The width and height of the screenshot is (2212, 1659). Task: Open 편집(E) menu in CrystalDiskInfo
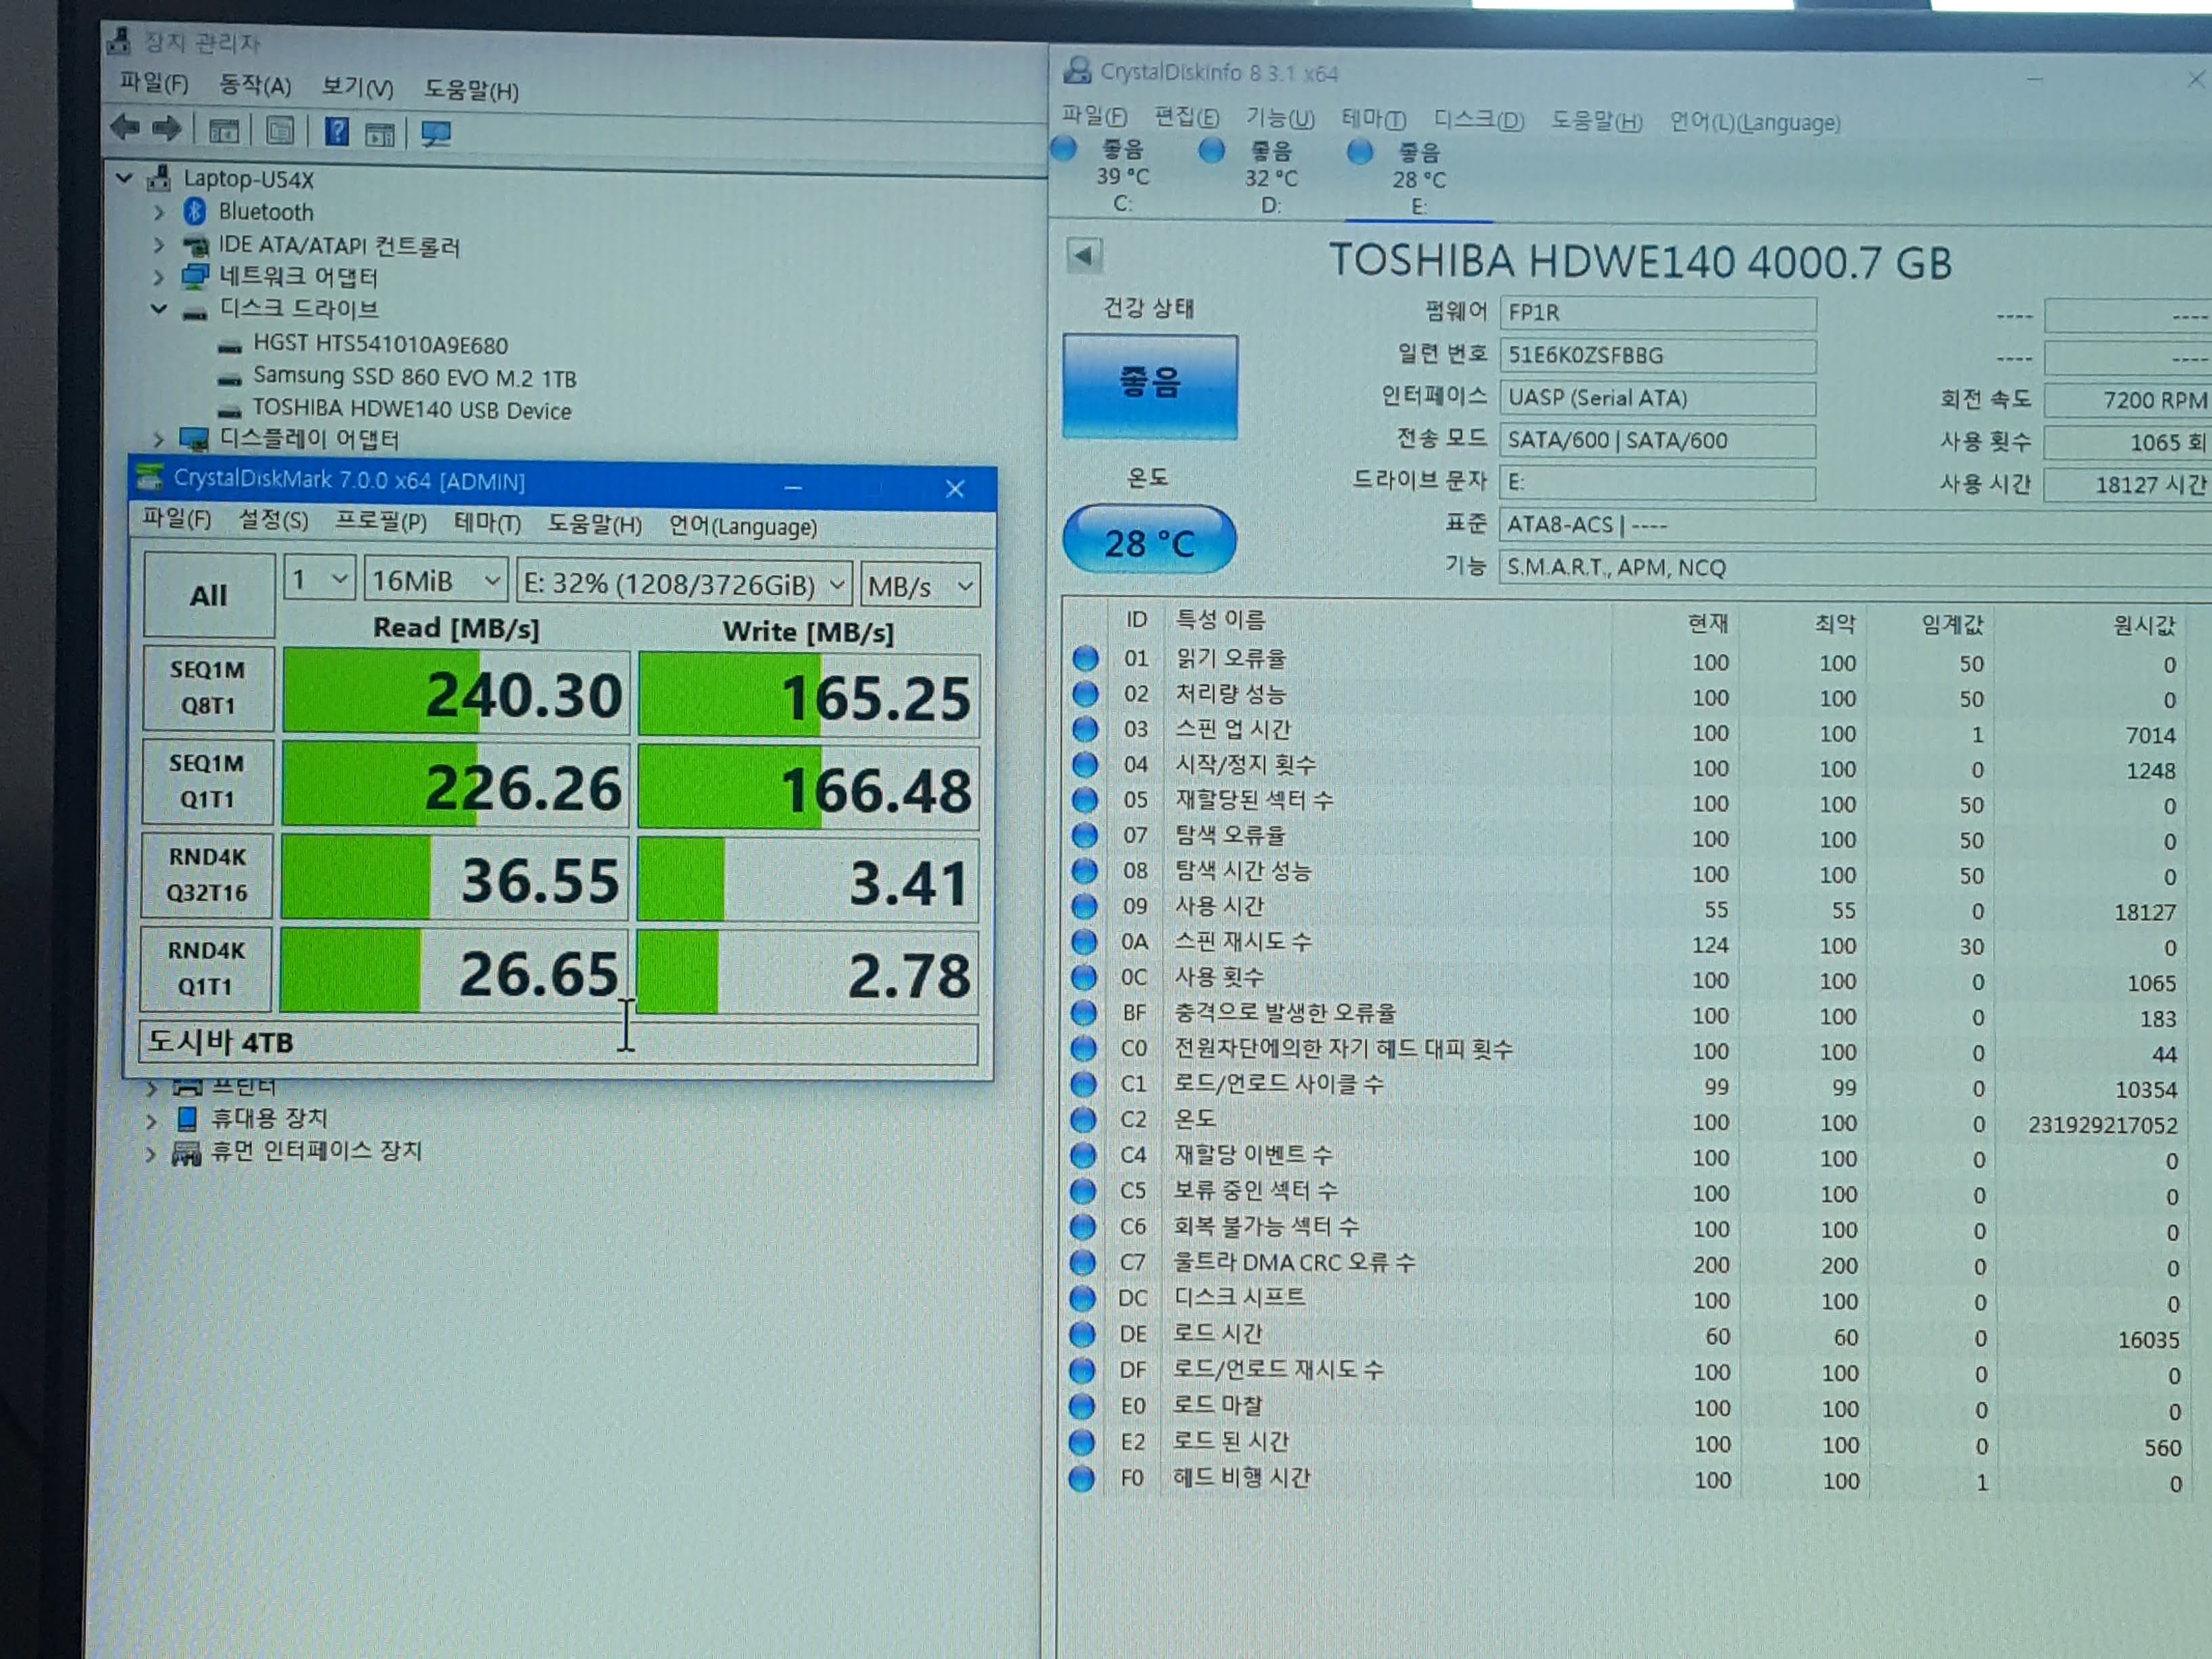(x=1186, y=117)
